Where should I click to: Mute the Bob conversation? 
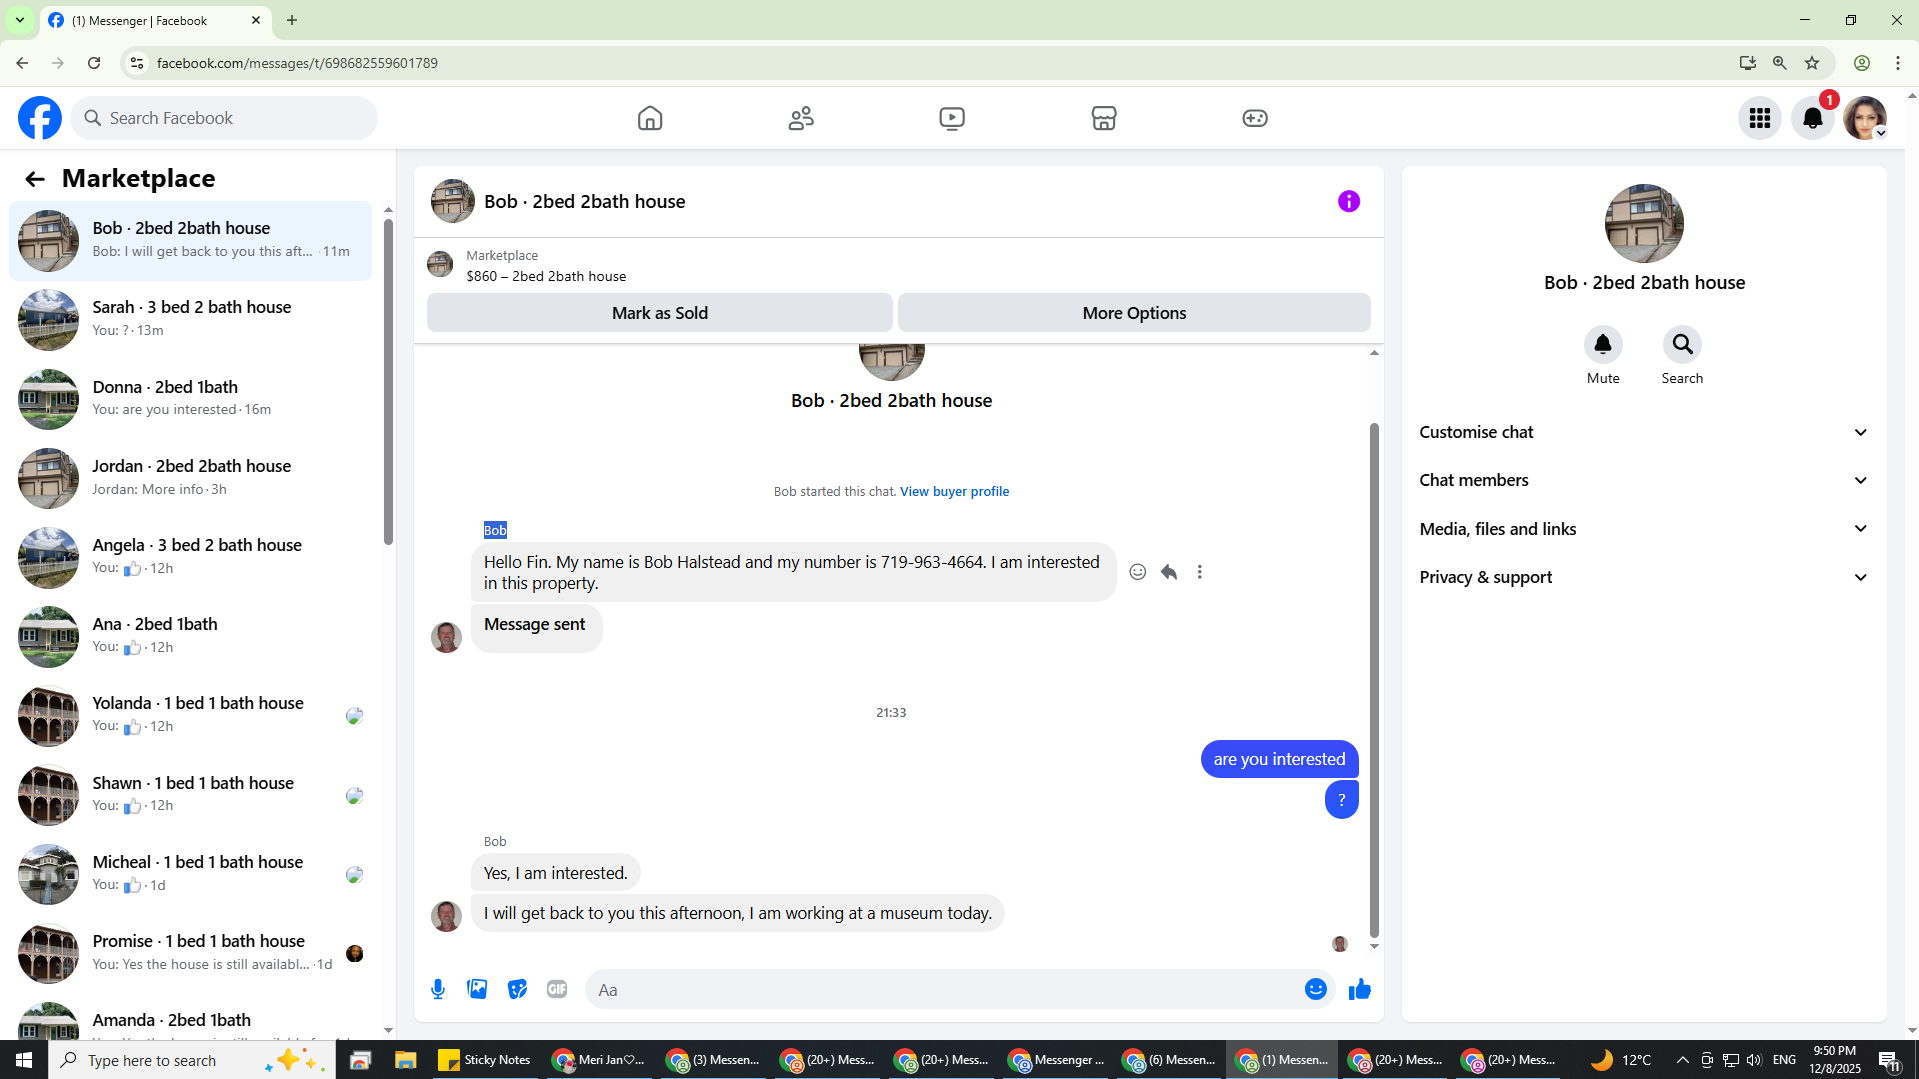[x=1603, y=345]
